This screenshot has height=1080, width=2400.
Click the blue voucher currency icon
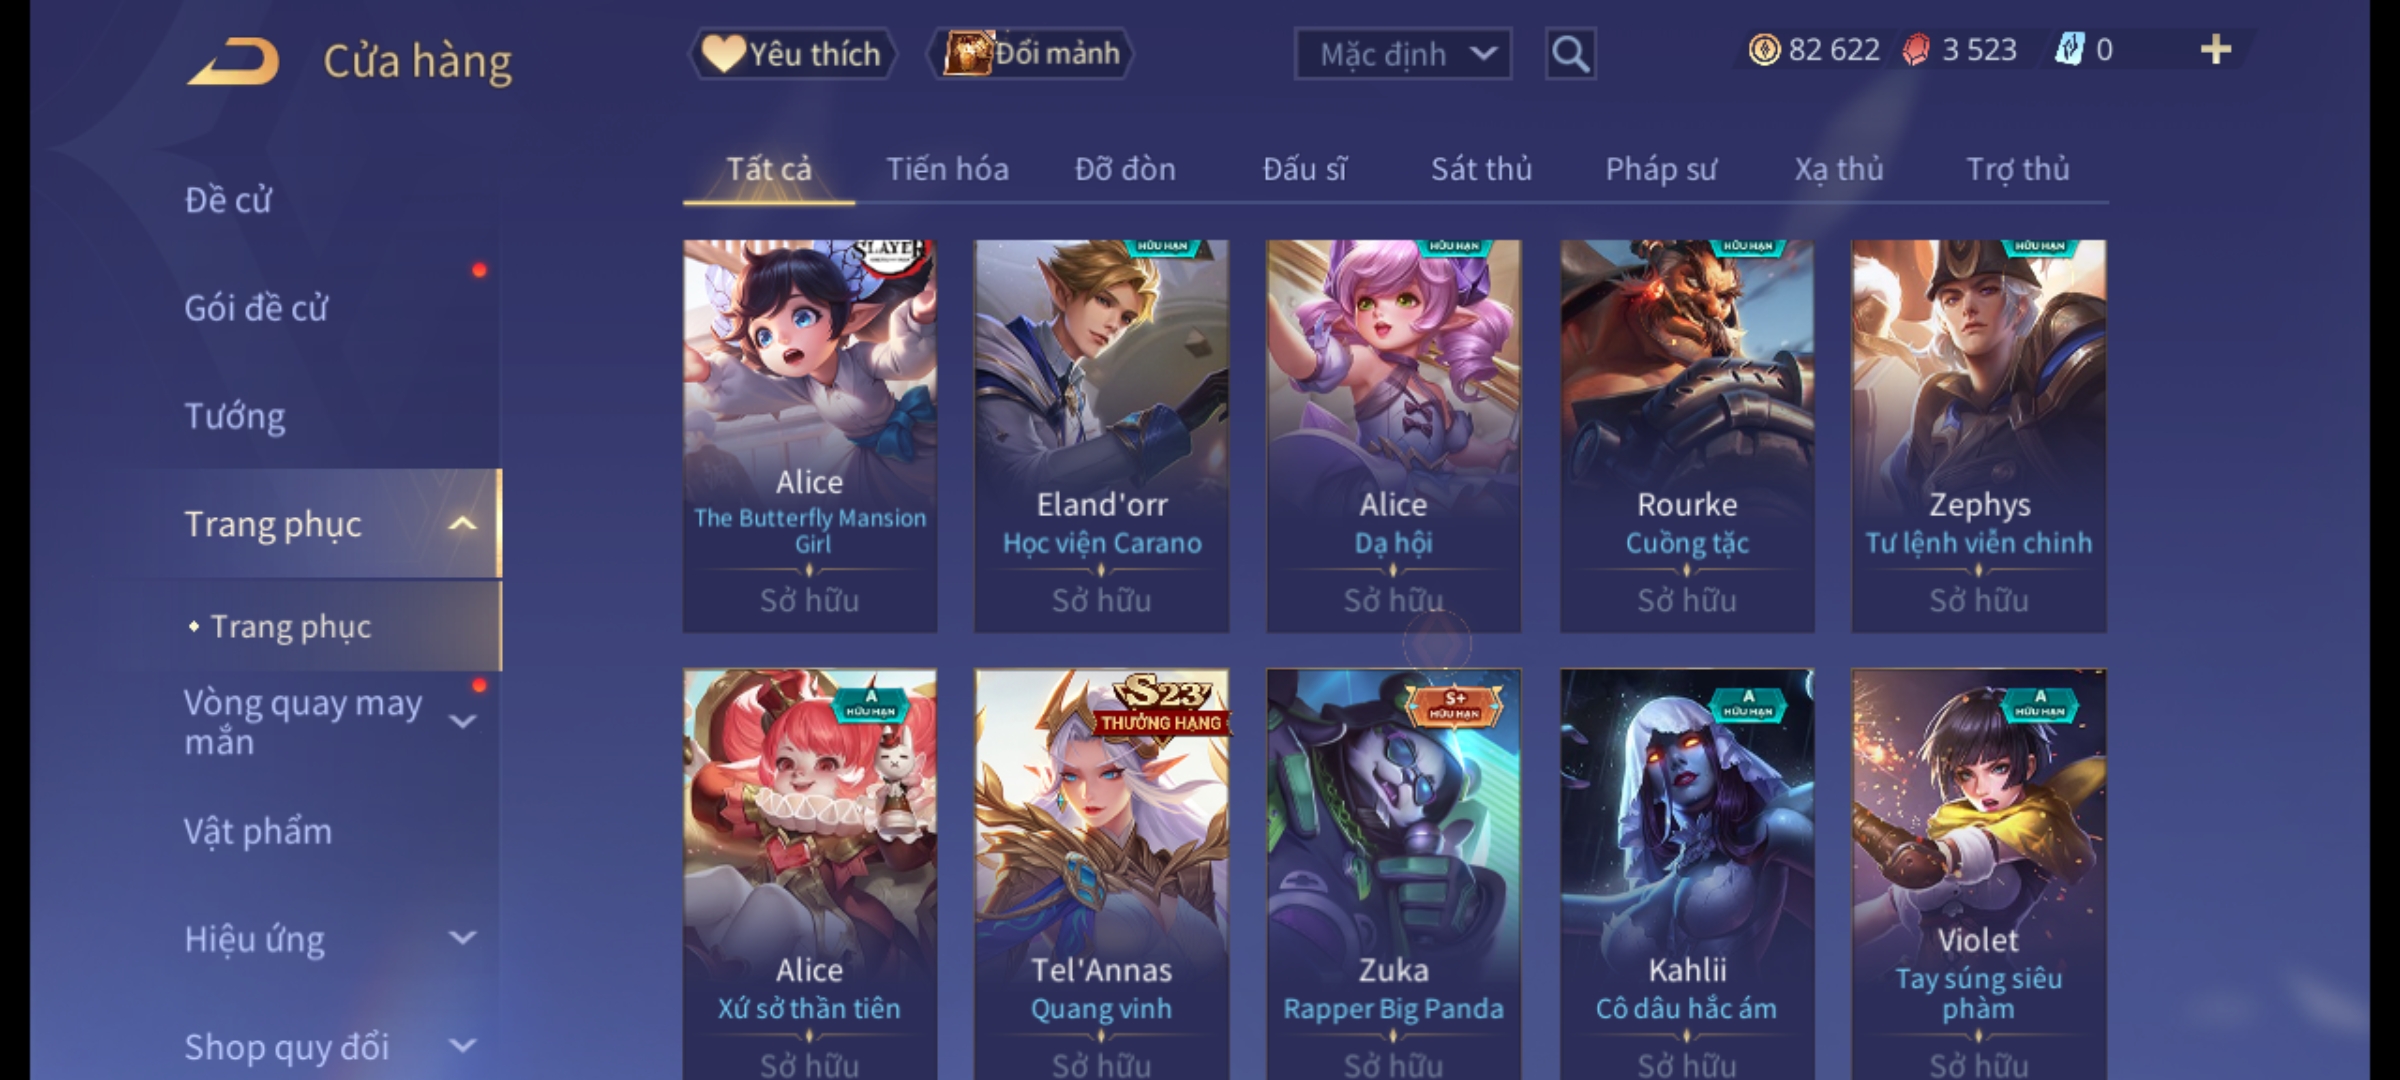pyautogui.click(x=2069, y=50)
